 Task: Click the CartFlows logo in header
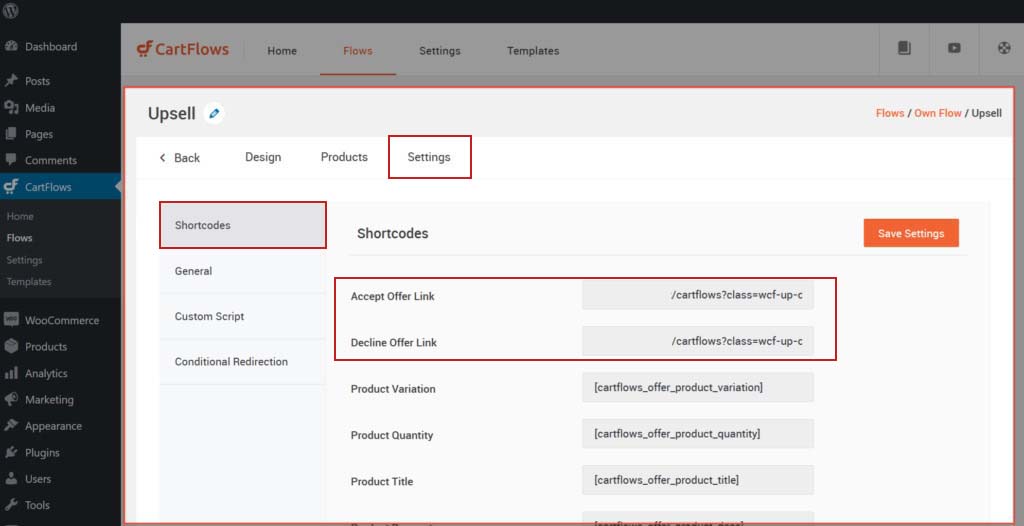[x=183, y=50]
